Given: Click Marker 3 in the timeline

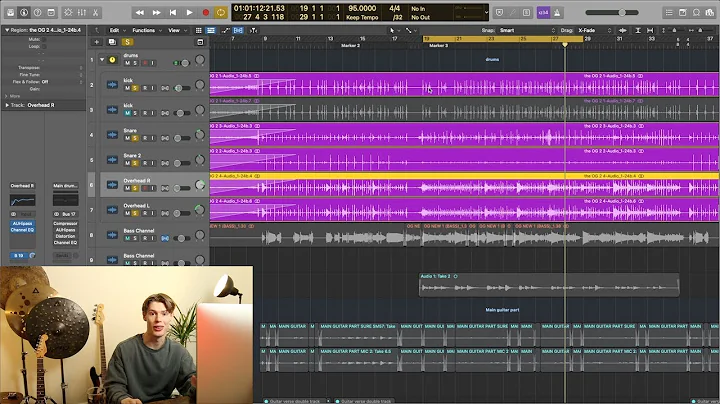Looking at the screenshot, I should [438, 45].
